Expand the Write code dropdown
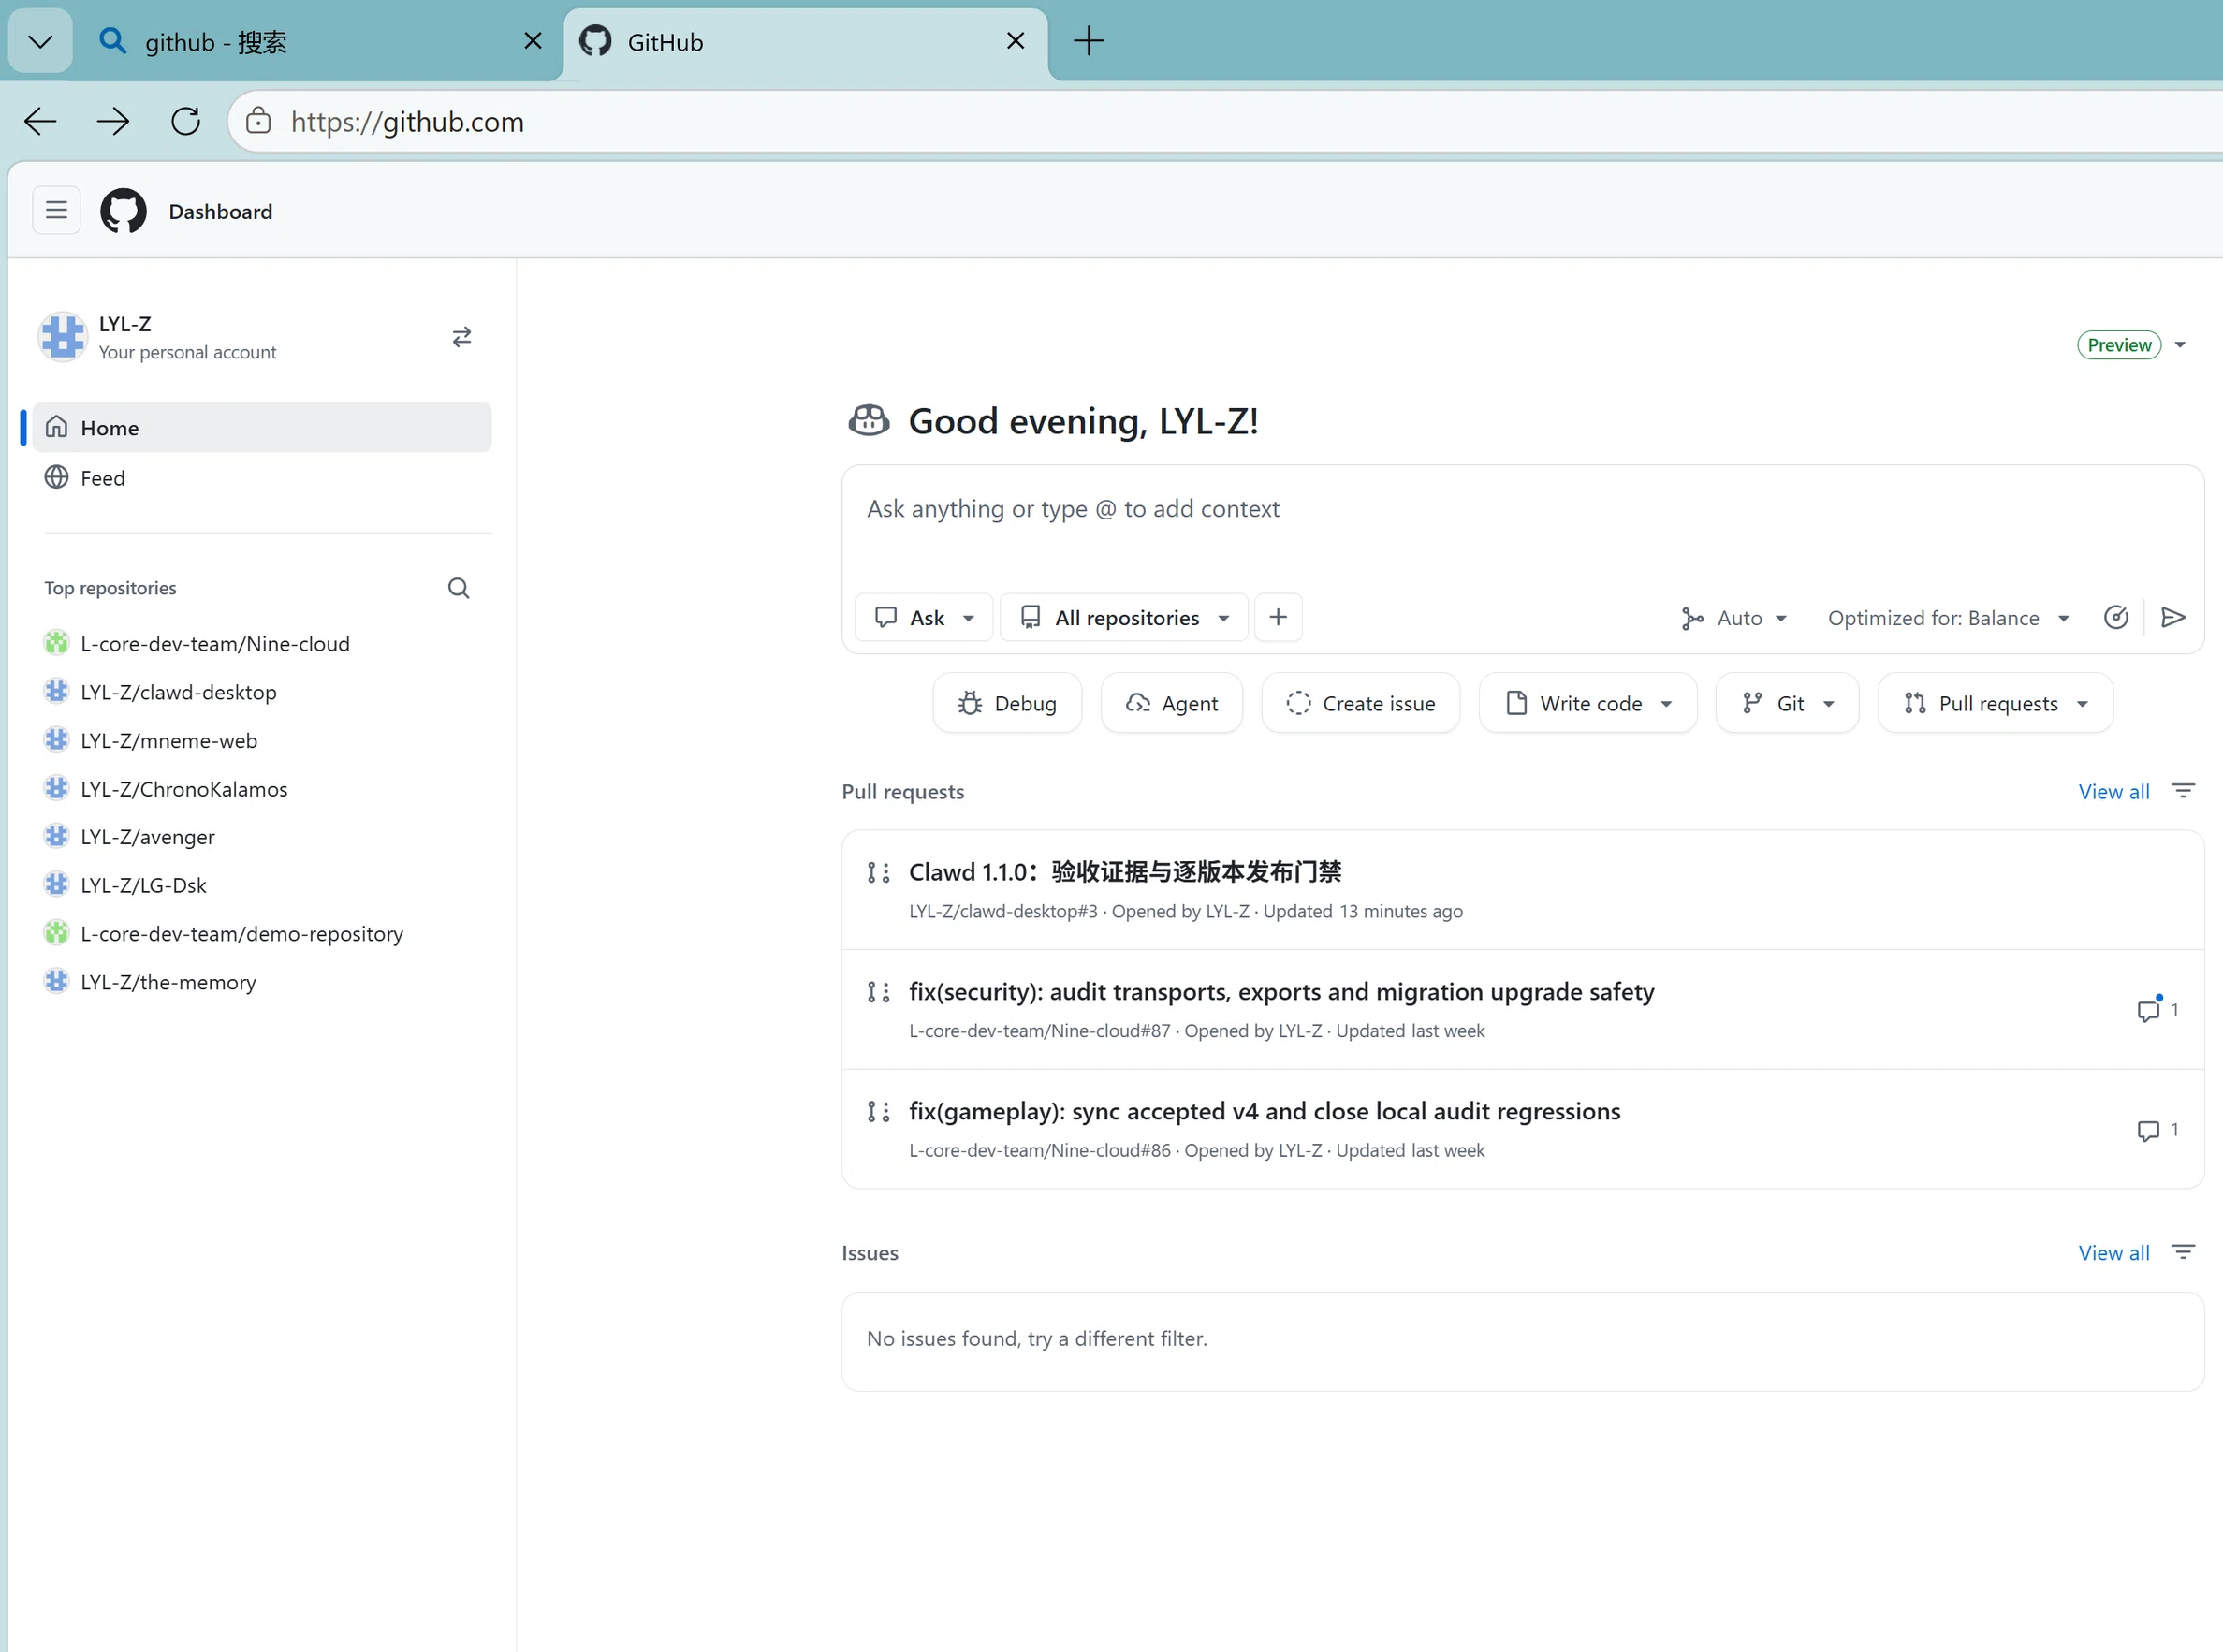2223x1652 pixels. click(1588, 703)
